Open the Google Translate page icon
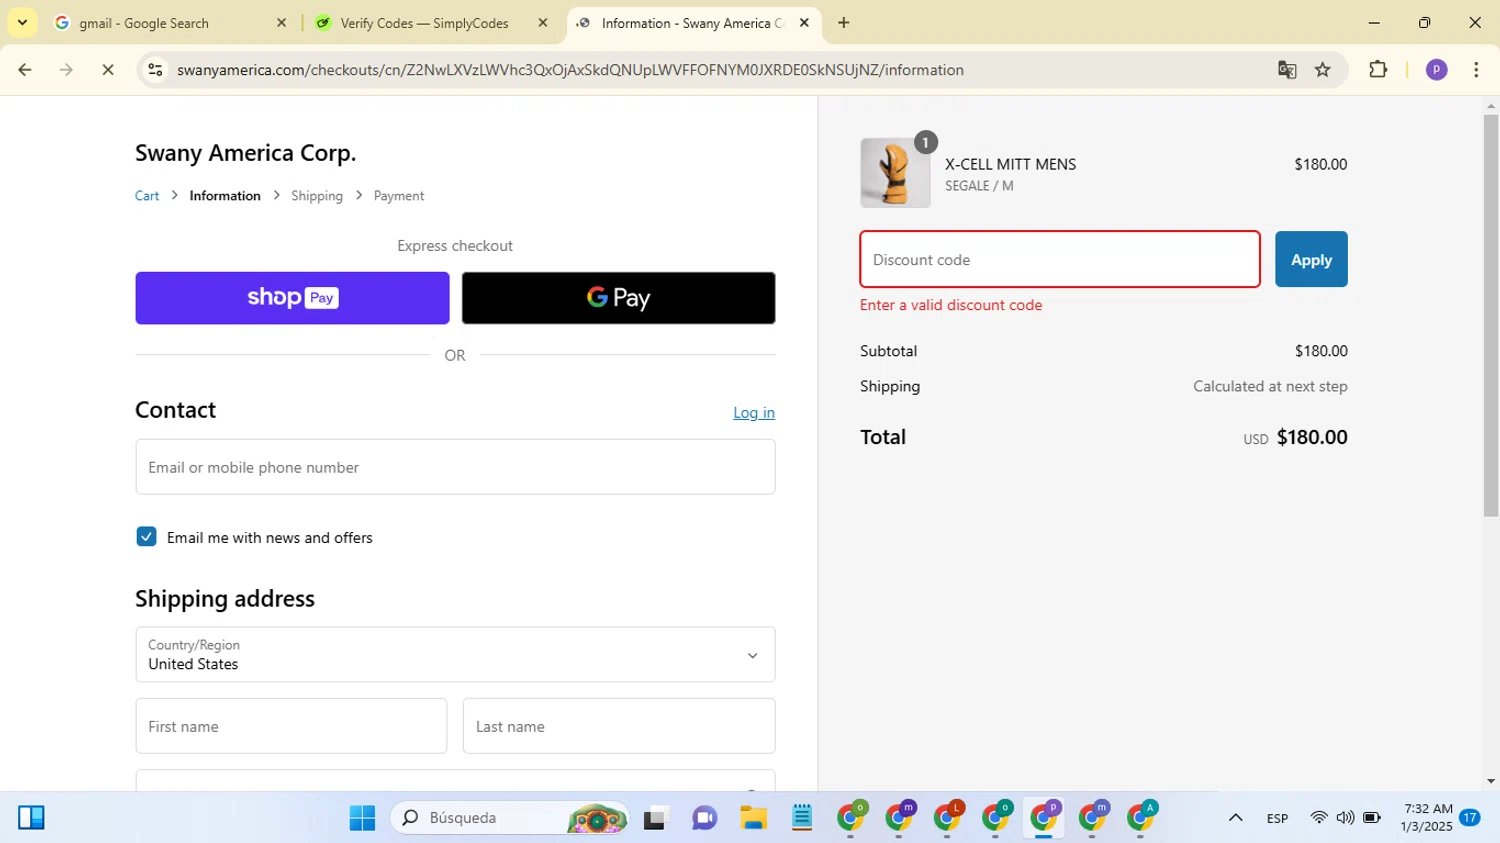The width and height of the screenshot is (1500, 843). (x=1287, y=70)
